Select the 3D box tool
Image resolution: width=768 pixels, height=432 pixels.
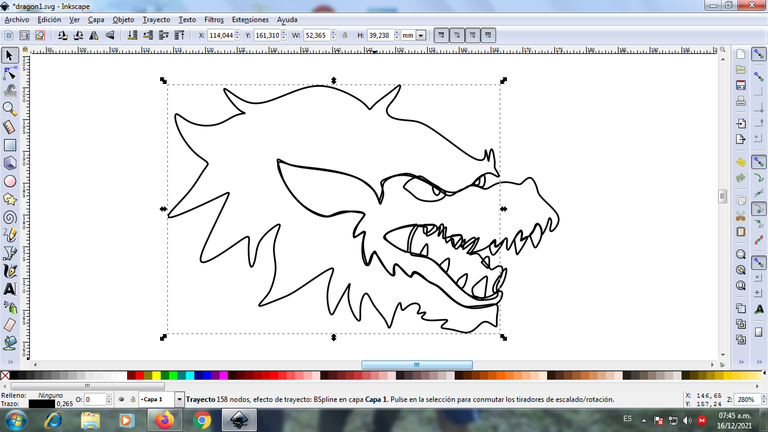[x=10, y=163]
